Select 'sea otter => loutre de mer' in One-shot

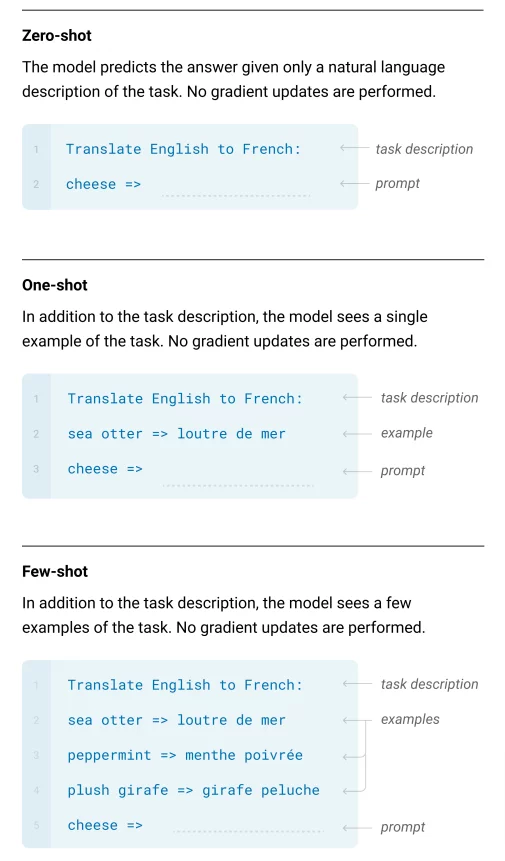coord(177,434)
